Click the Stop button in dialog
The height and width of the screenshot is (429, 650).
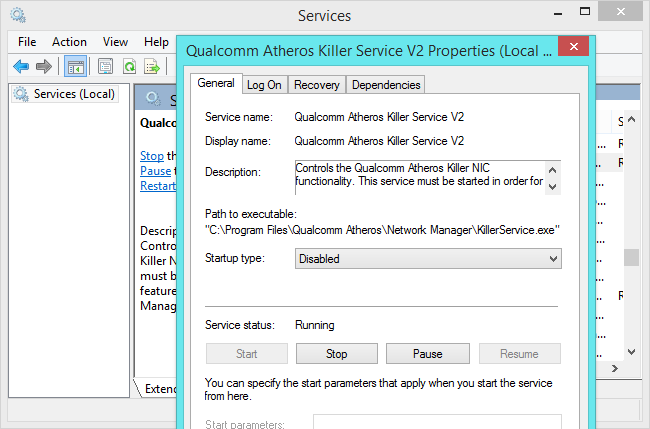click(337, 354)
